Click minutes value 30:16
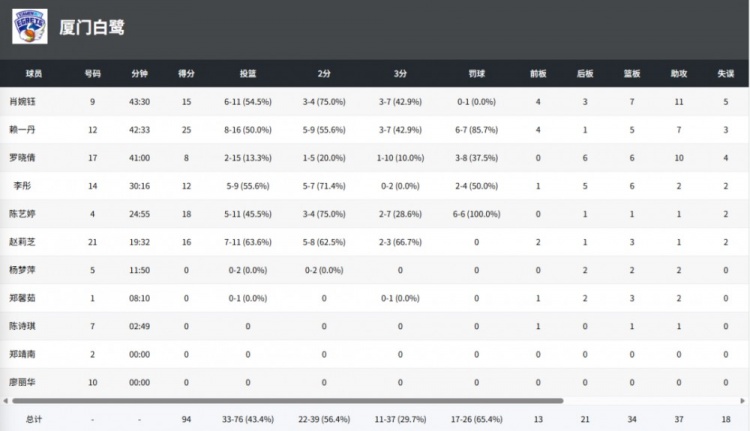The image size is (750, 431). point(139,186)
